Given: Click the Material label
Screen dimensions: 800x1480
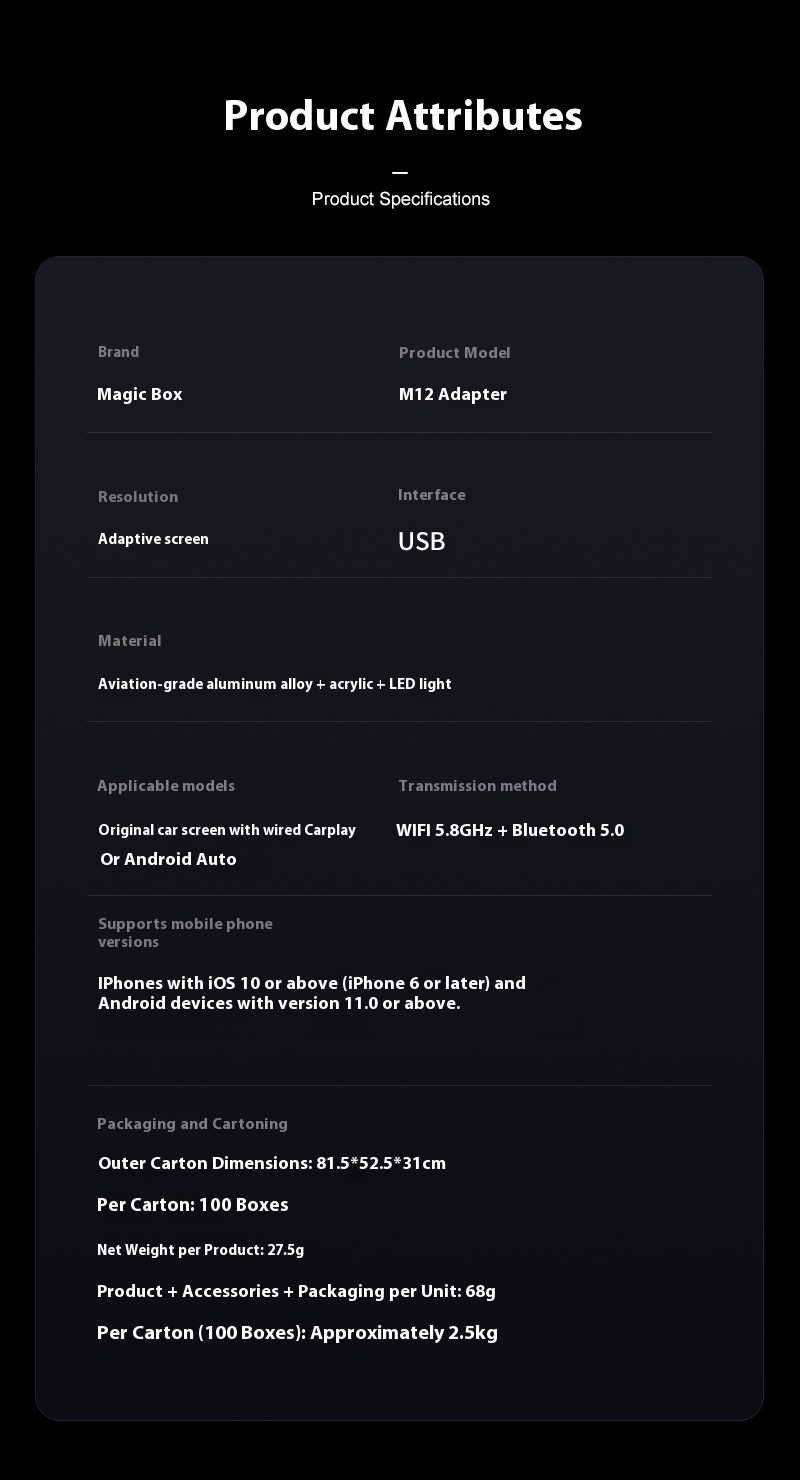Looking at the screenshot, I should (129, 641).
